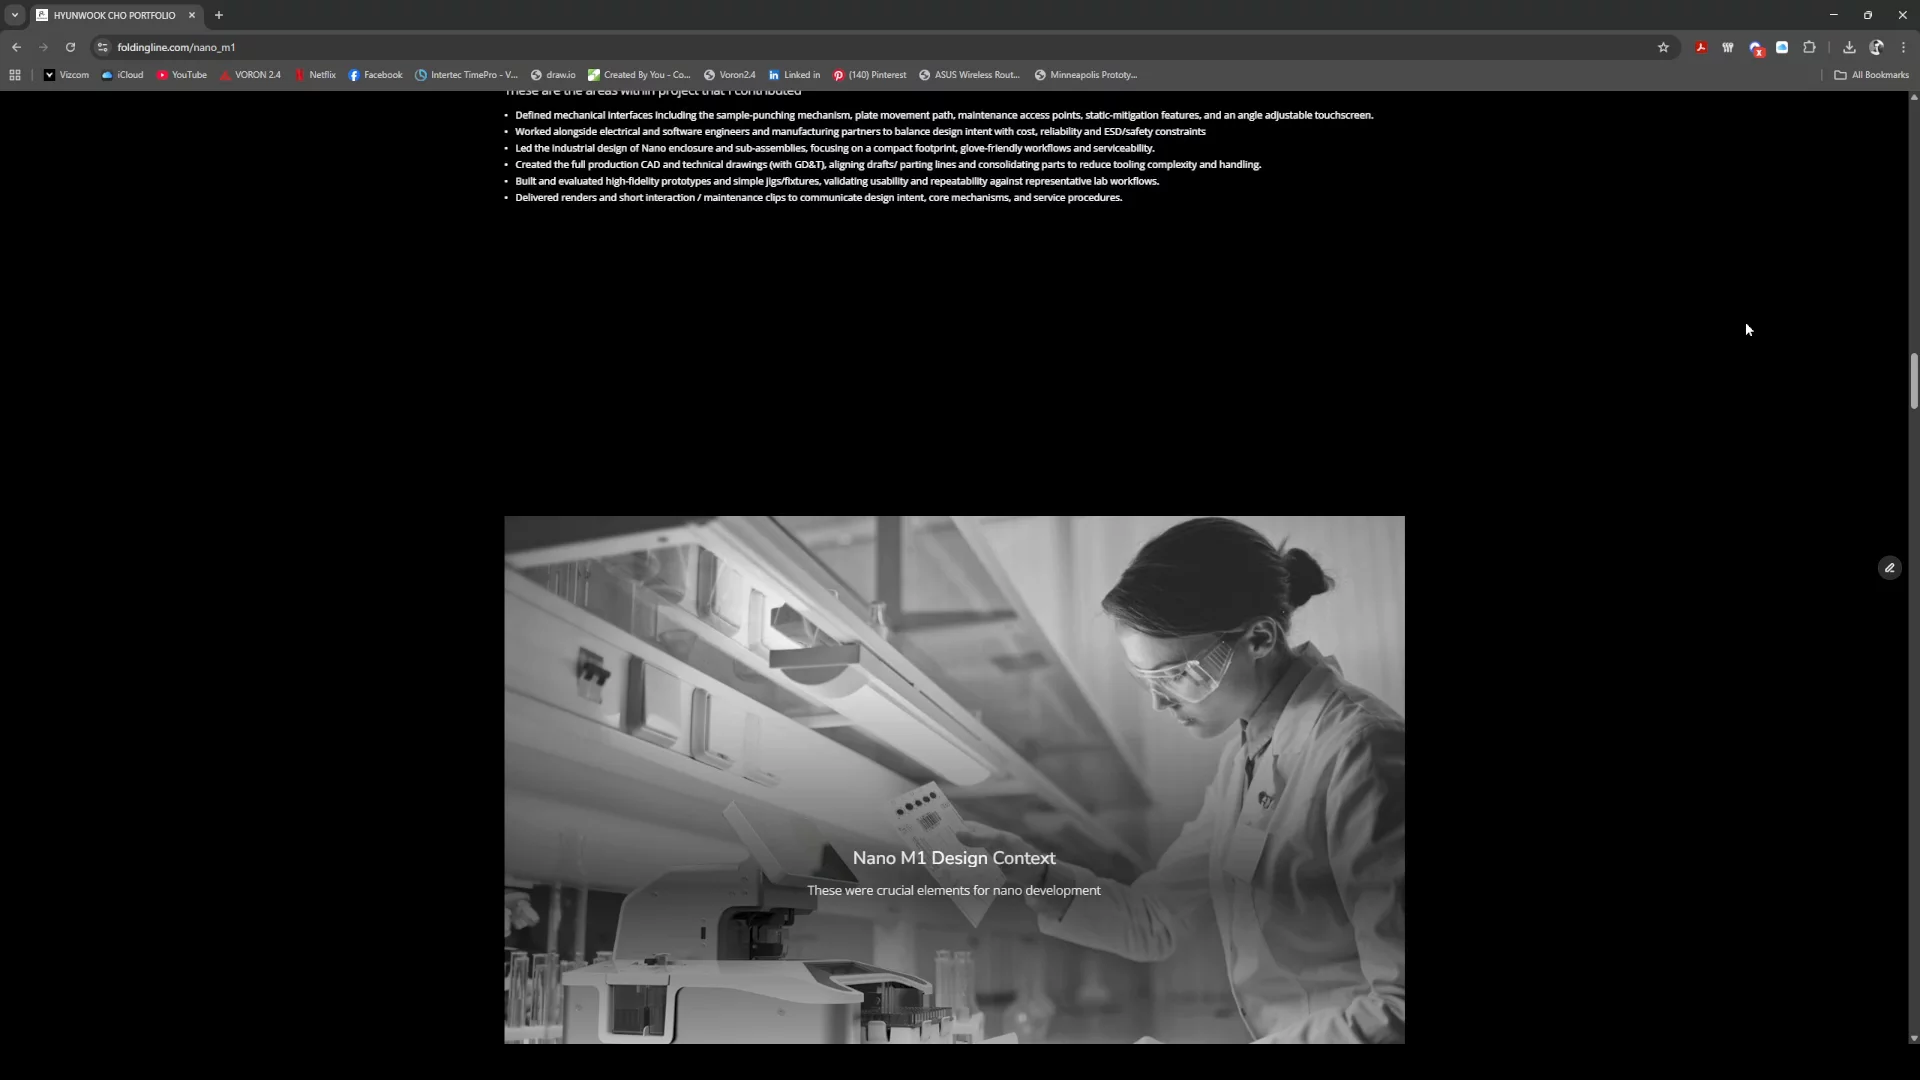Screen dimensions: 1920x1080
Task: Open the draw.io bookmark
Action: pyautogui.click(x=553, y=75)
